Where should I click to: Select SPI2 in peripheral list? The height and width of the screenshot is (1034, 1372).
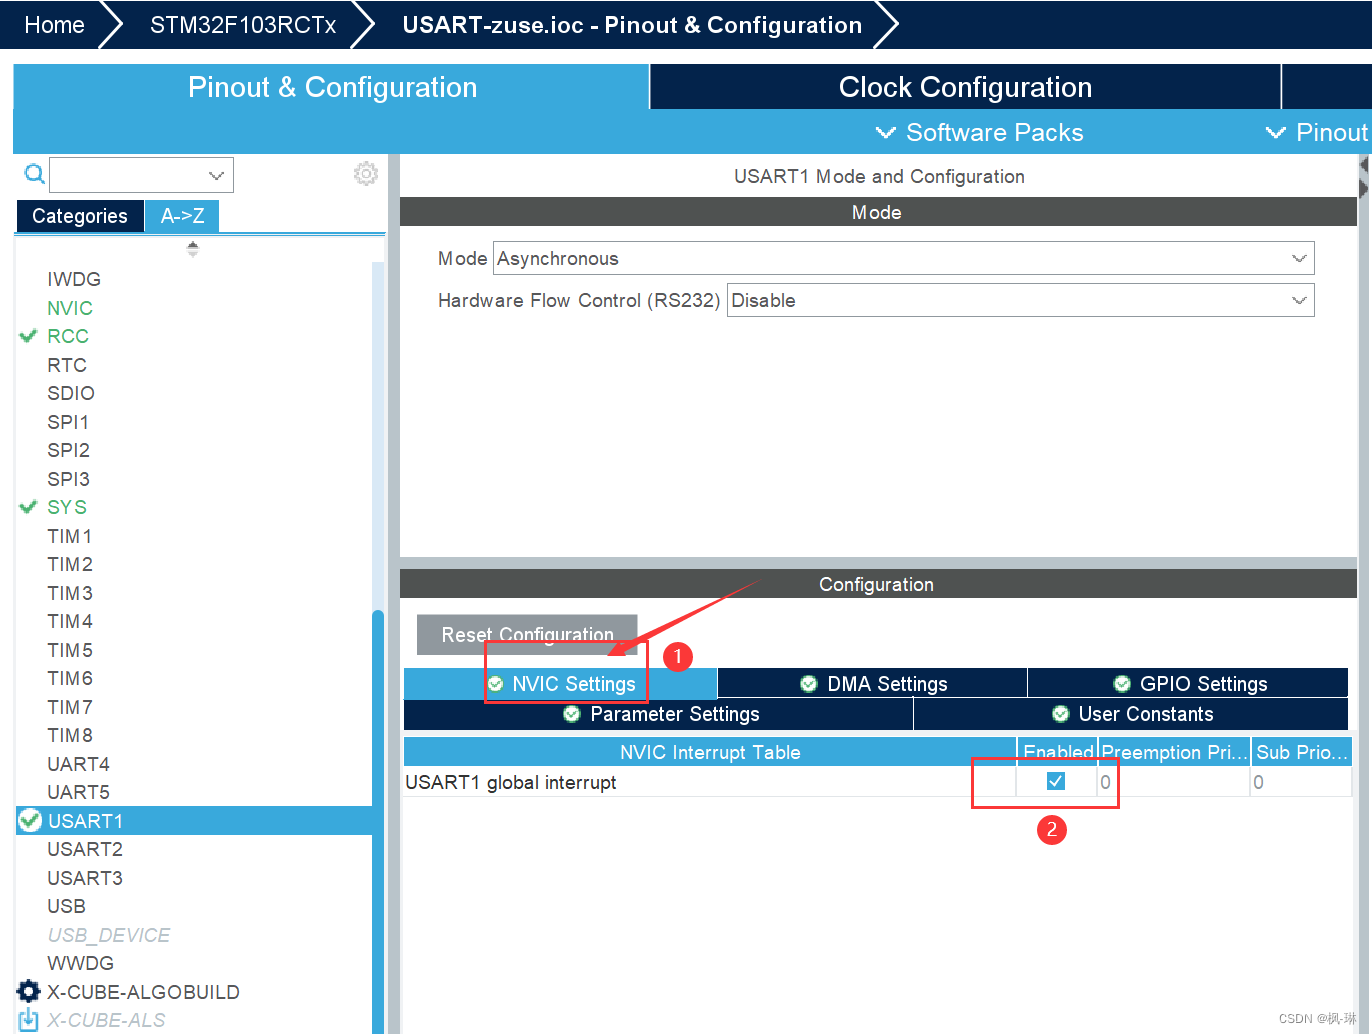[x=68, y=450]
